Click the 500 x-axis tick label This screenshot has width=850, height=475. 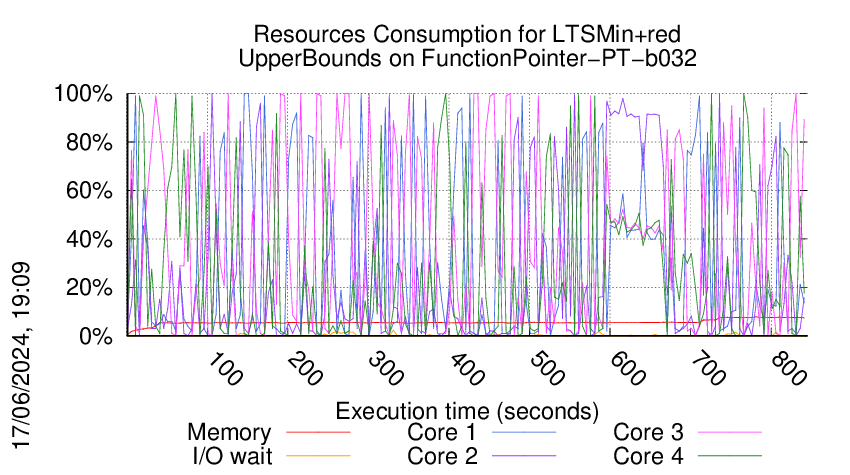pos(547,369)
